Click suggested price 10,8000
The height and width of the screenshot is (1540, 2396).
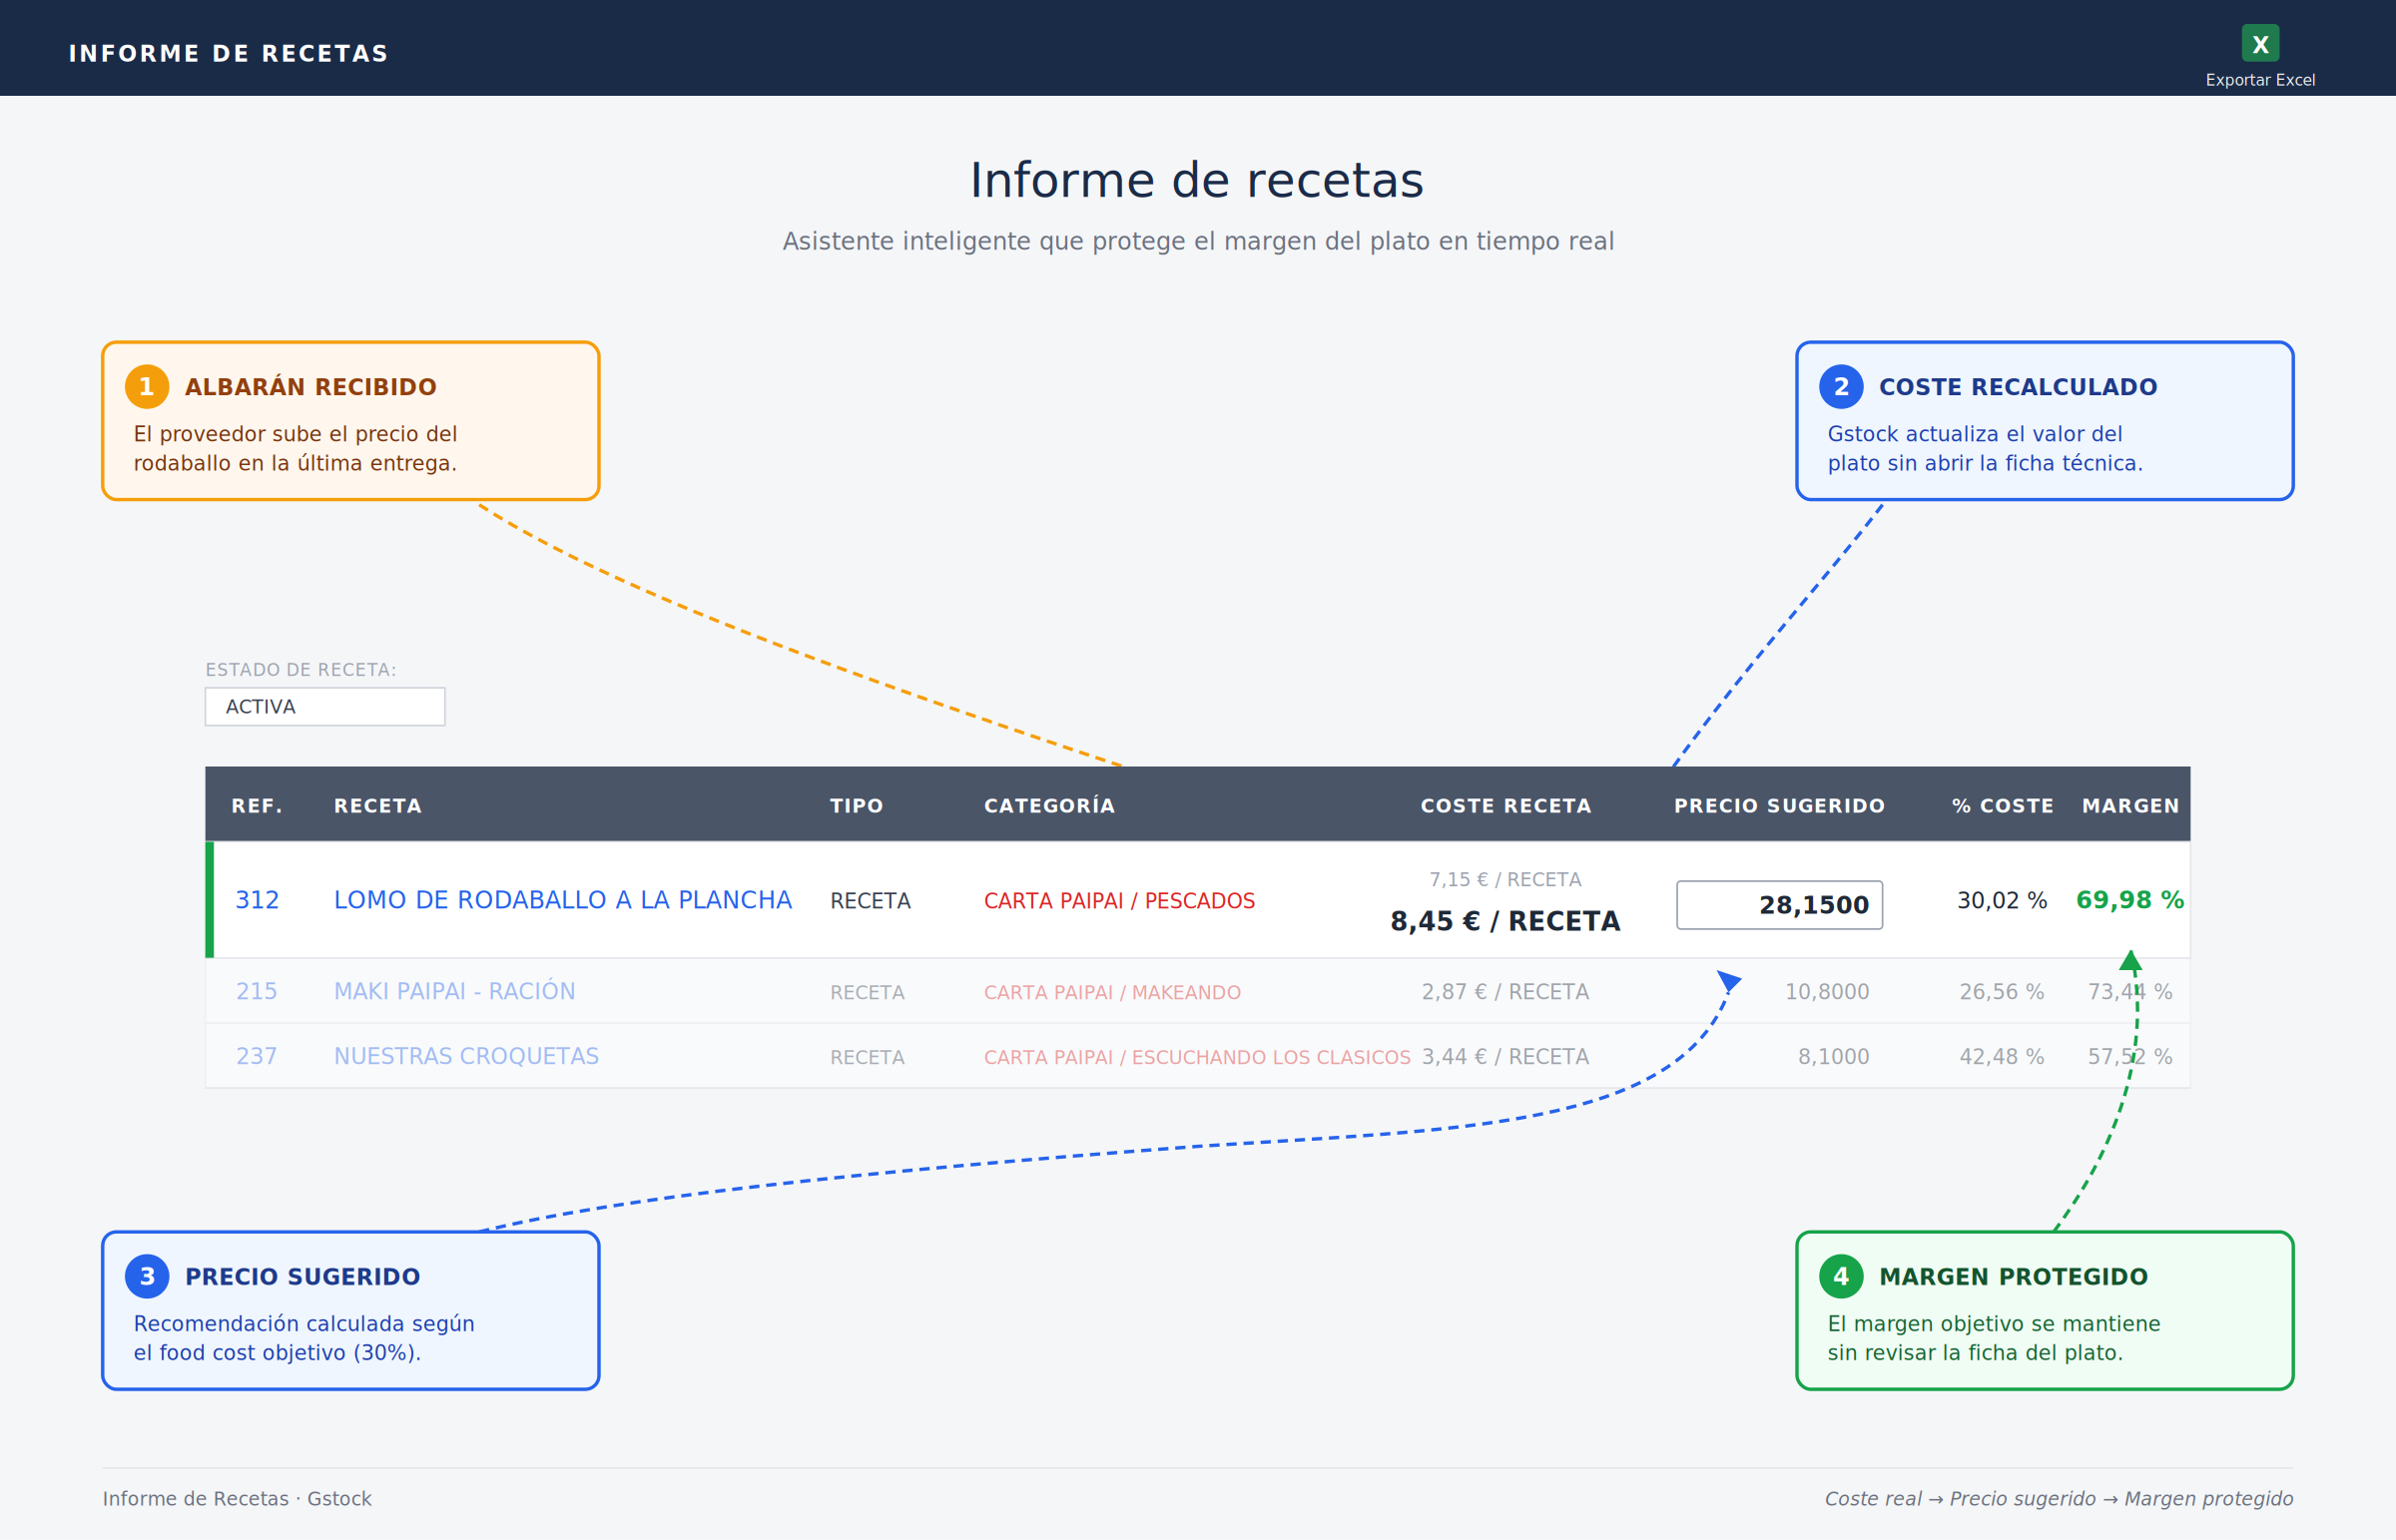[x=1827, y=992]
